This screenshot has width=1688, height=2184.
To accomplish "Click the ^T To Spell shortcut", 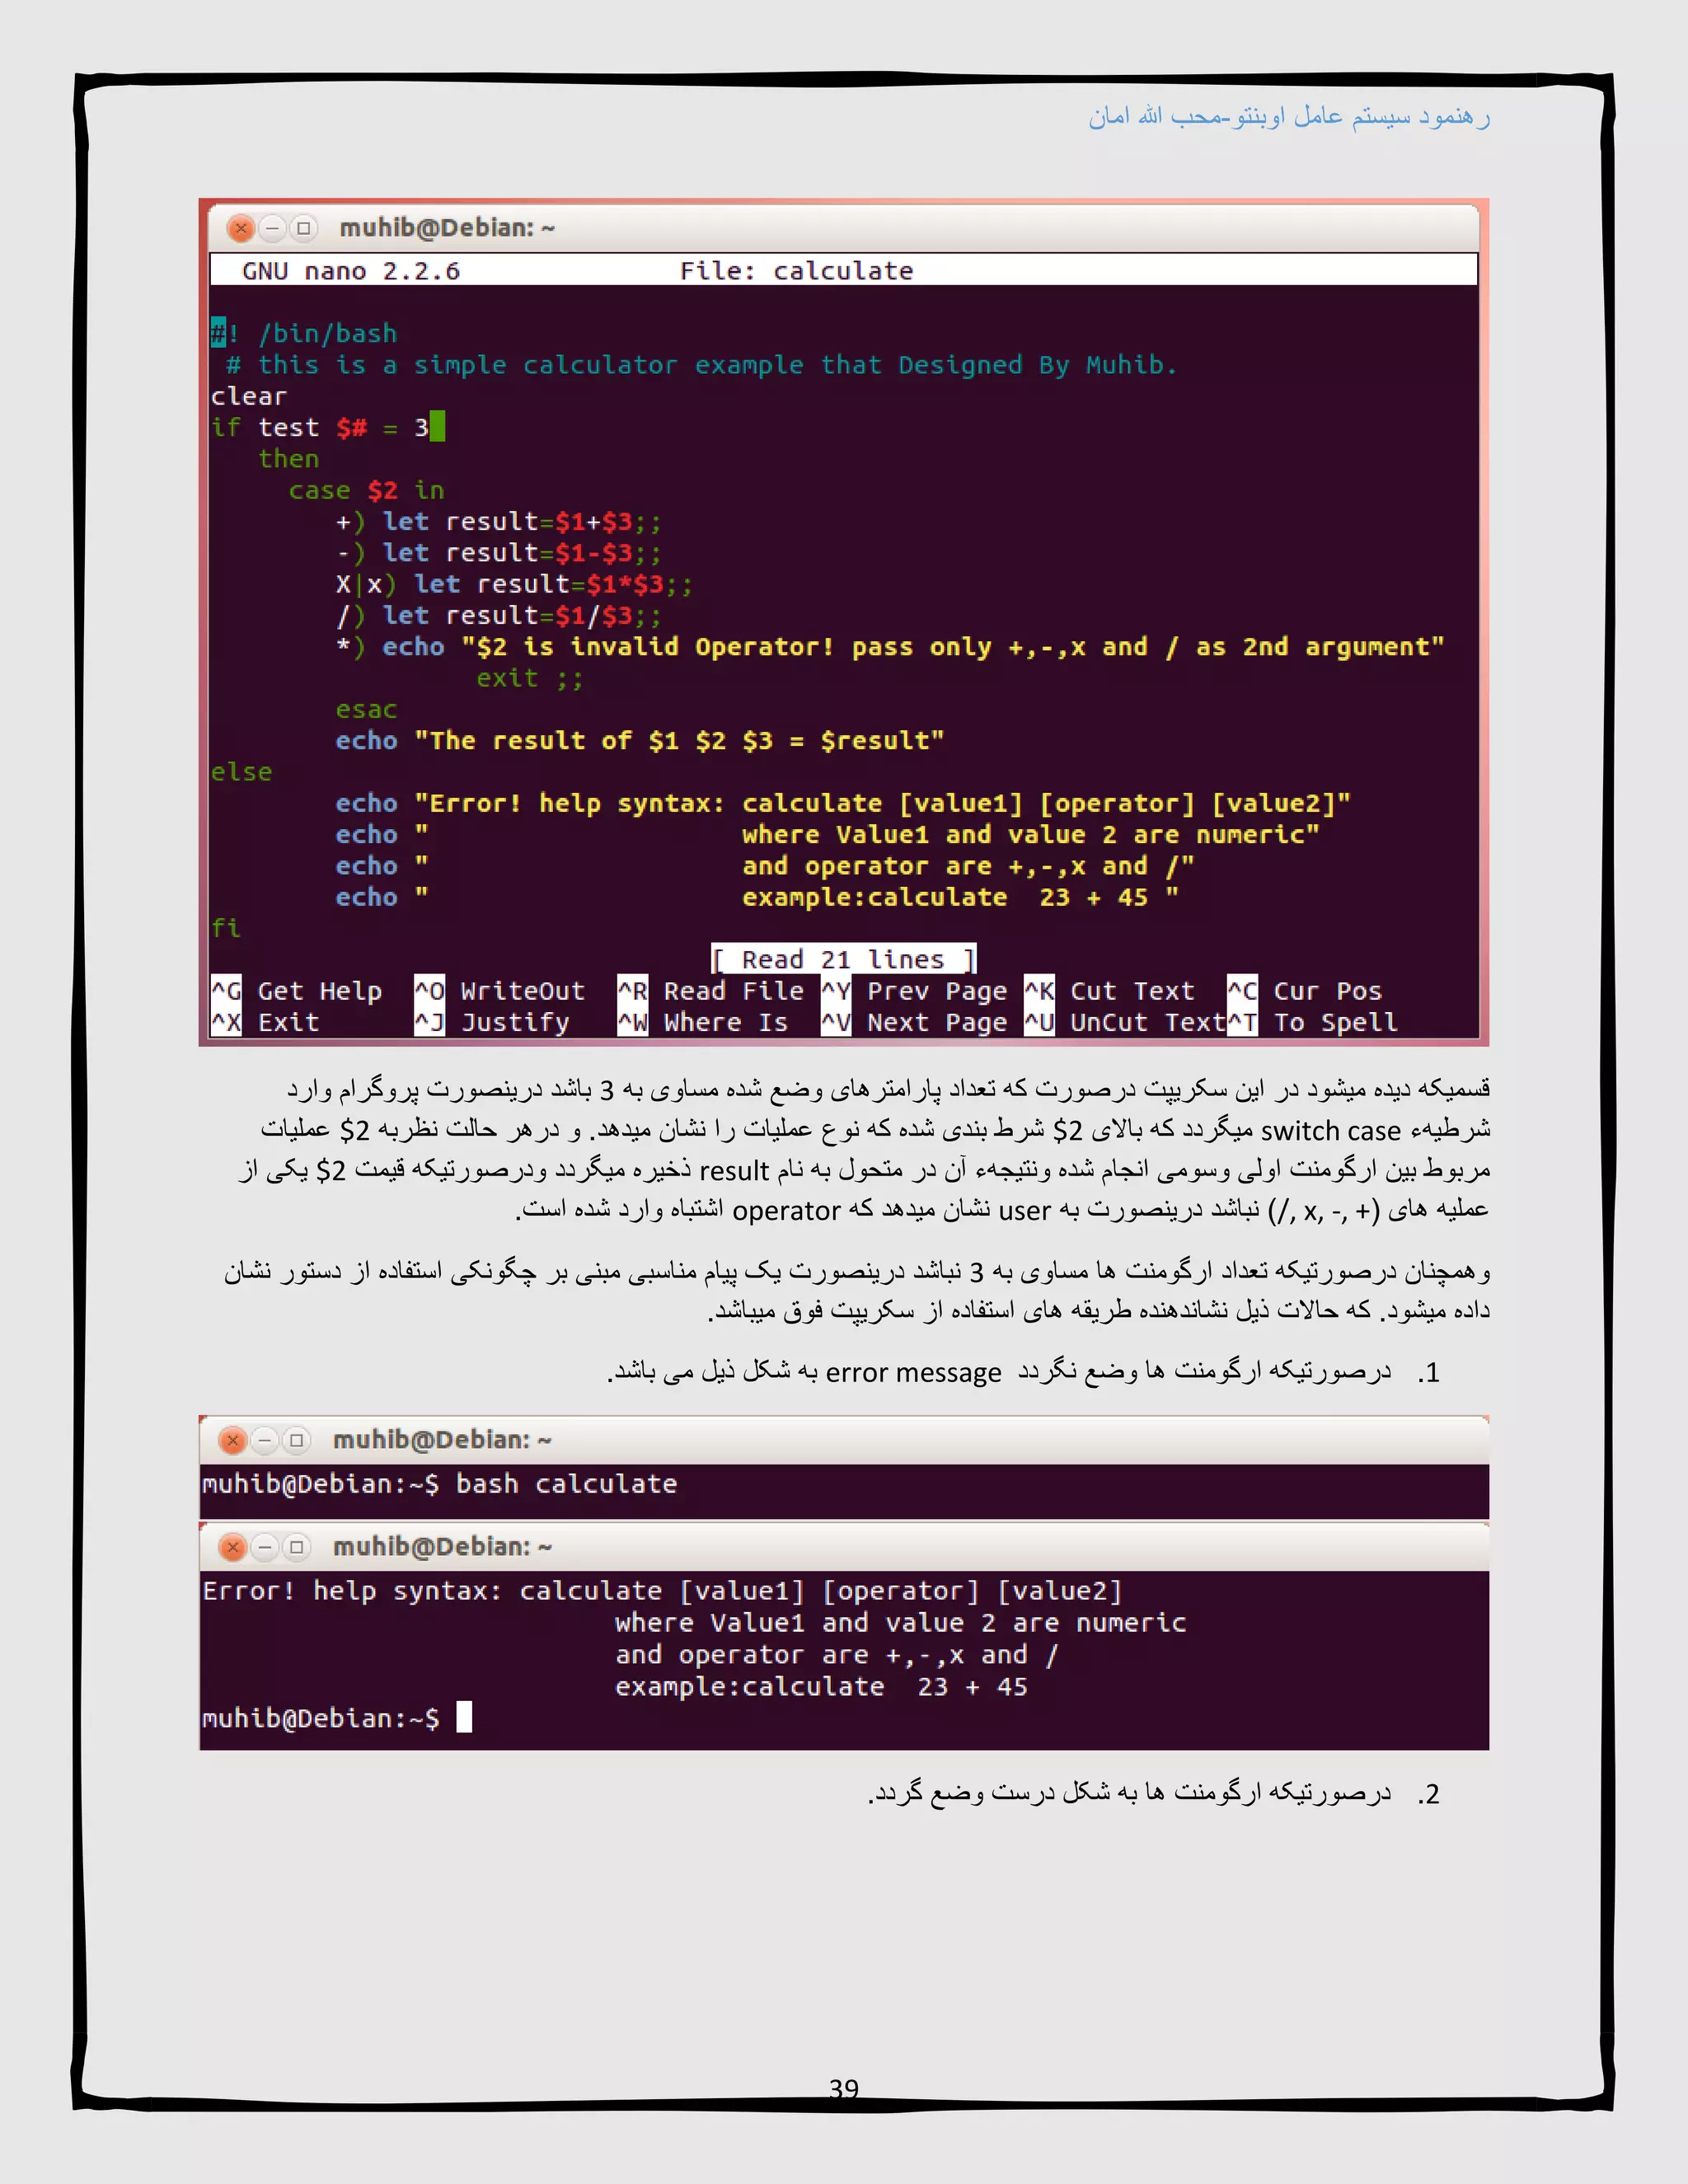I will pyautogui.click(x=1312, y=1022).
